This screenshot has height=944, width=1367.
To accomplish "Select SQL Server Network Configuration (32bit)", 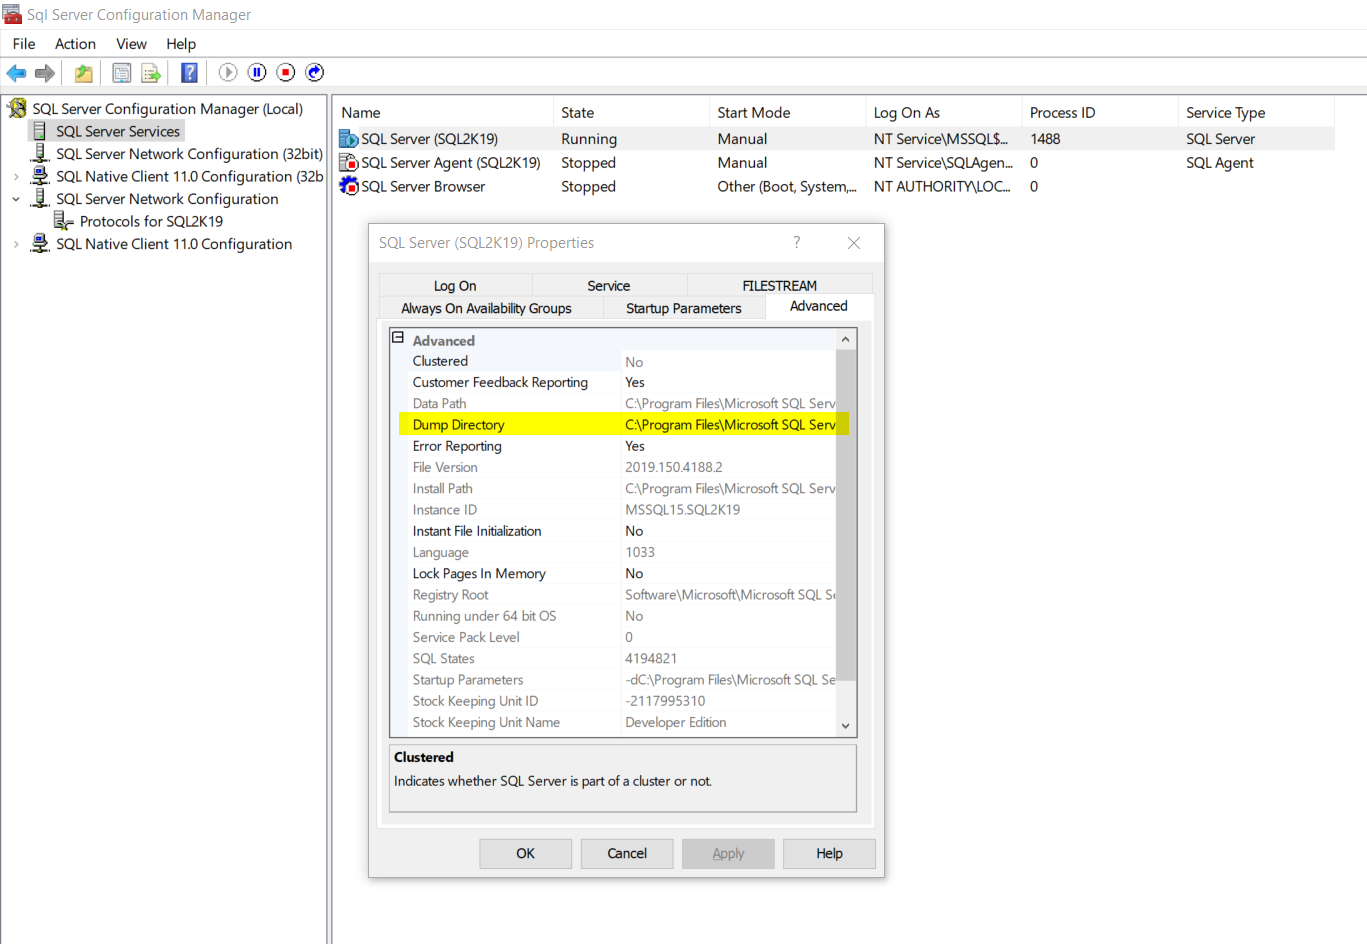I will pyautogui.click(x=189, y=154).
